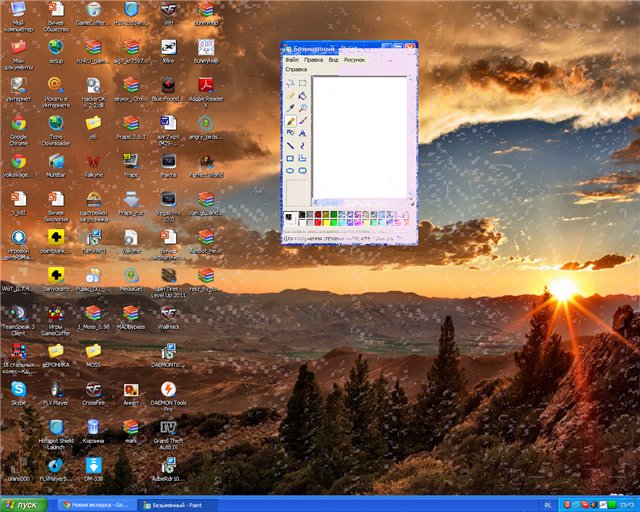Open the Файл menu in Paint
Screen dimensions: 640x512
pos(291,59)
